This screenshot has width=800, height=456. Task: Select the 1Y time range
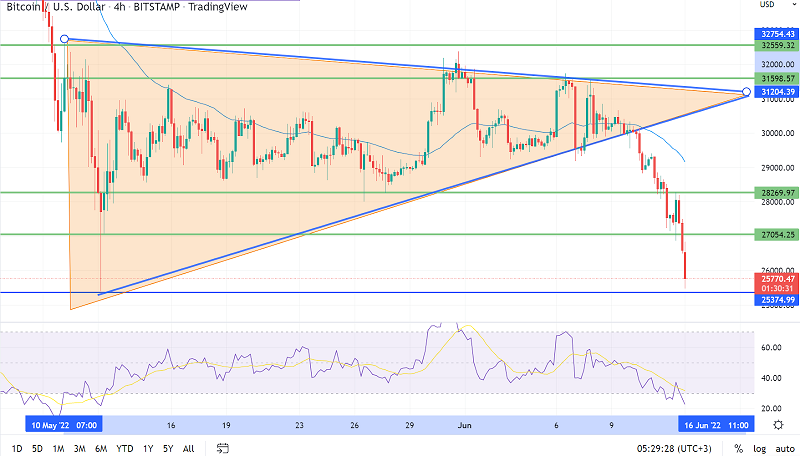click(x=148, y=448)
